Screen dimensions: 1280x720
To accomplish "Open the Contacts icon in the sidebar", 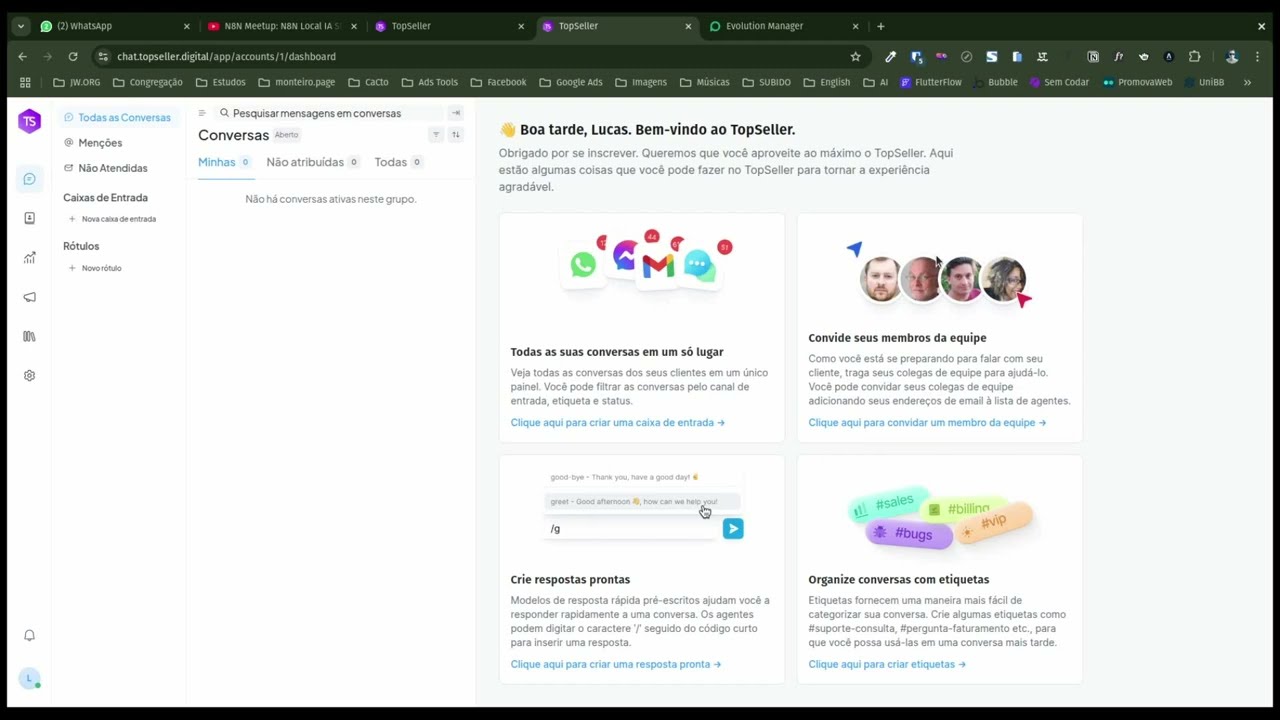I will 29,218.
